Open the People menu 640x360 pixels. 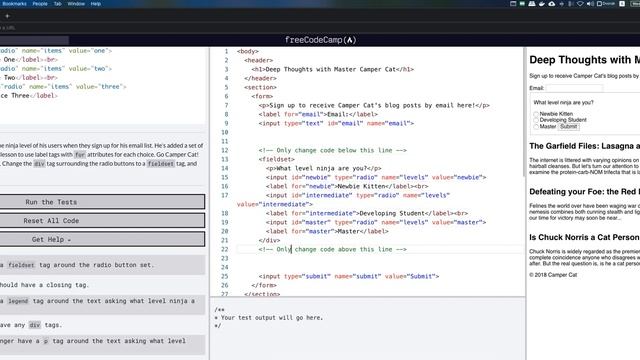pyautogui.click(x=40, y=4)
